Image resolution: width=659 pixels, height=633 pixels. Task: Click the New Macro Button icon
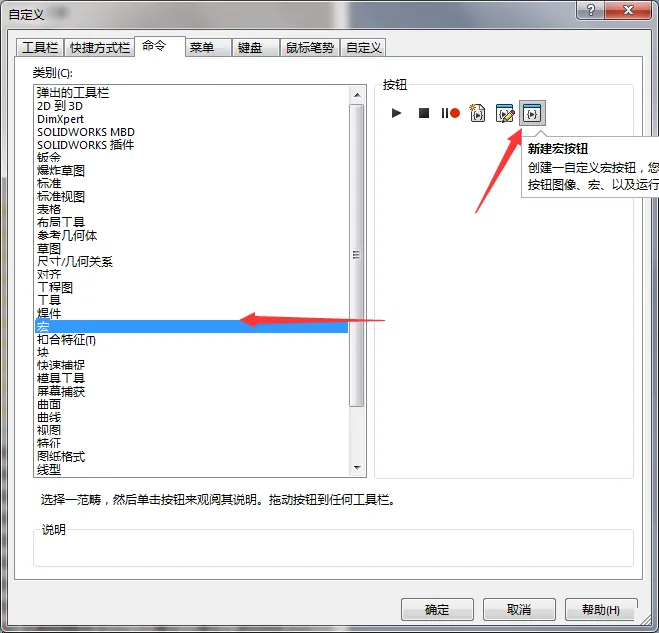532,113
